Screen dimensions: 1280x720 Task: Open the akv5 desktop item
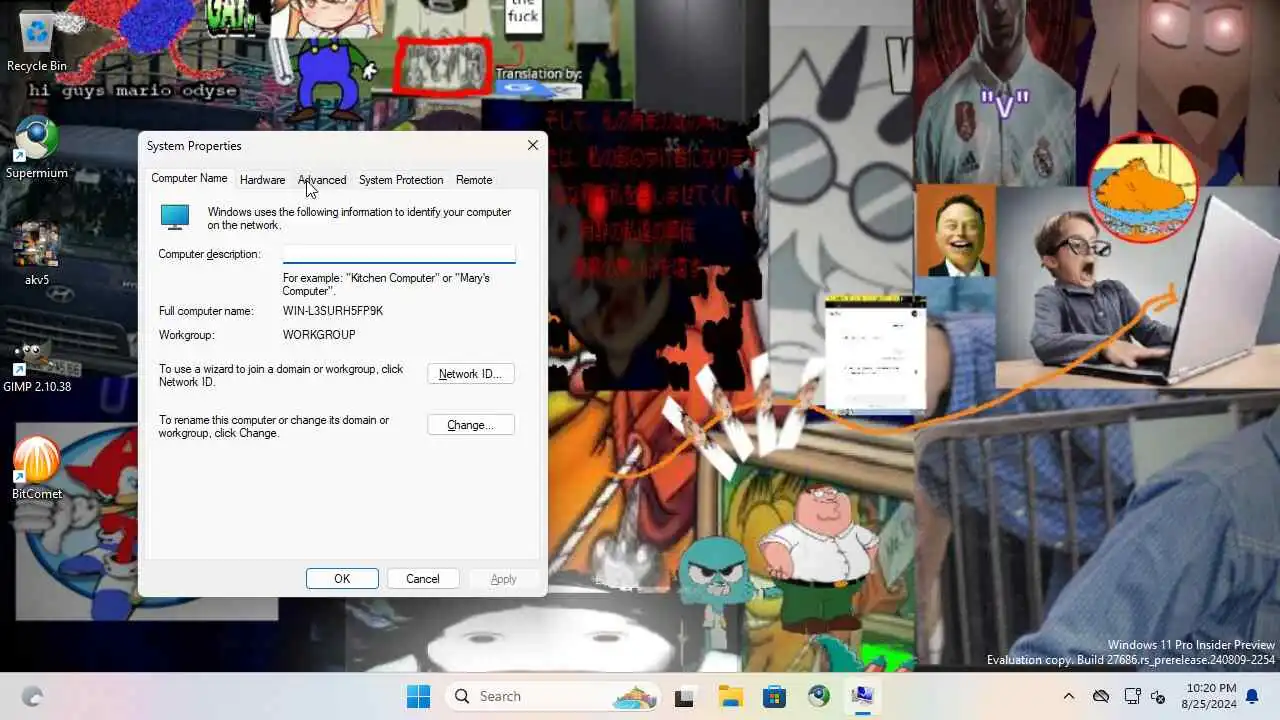[37, 254]
